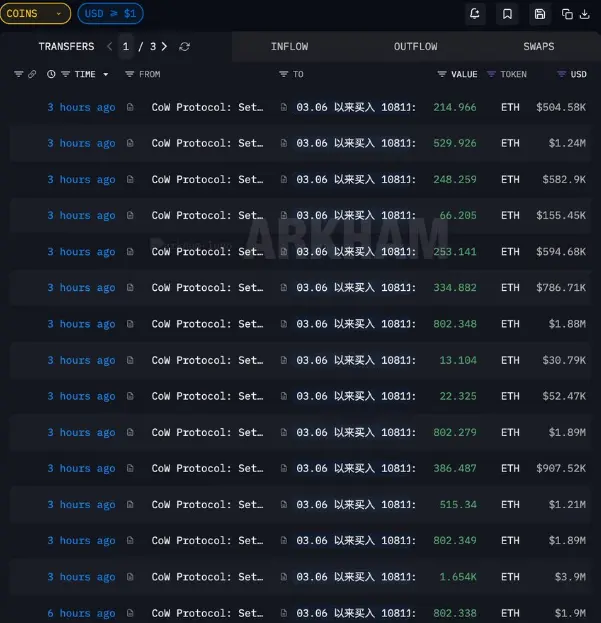Image resolution: width=601 pixels, height=623 pixels.
Task: Open the TIME column filter icon
Action: point(66,74)
